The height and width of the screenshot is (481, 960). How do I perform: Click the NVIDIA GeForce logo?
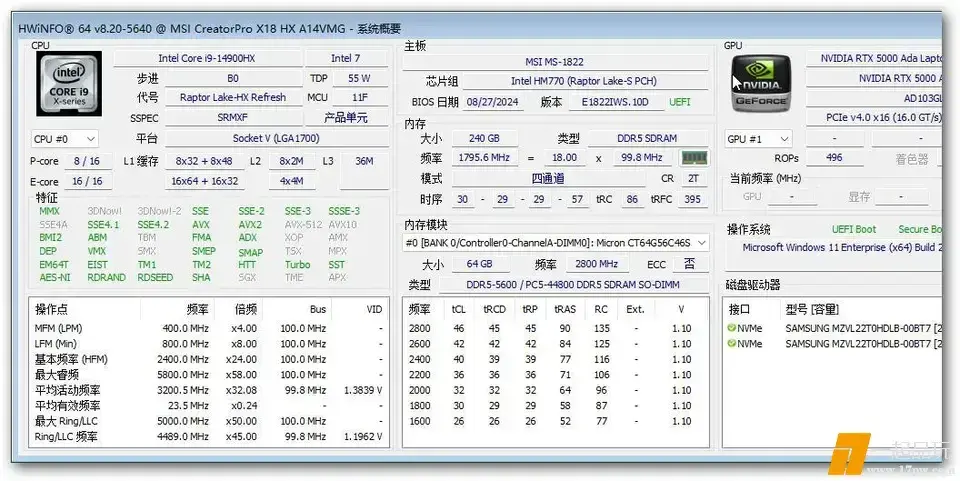(x=761, y=84)
